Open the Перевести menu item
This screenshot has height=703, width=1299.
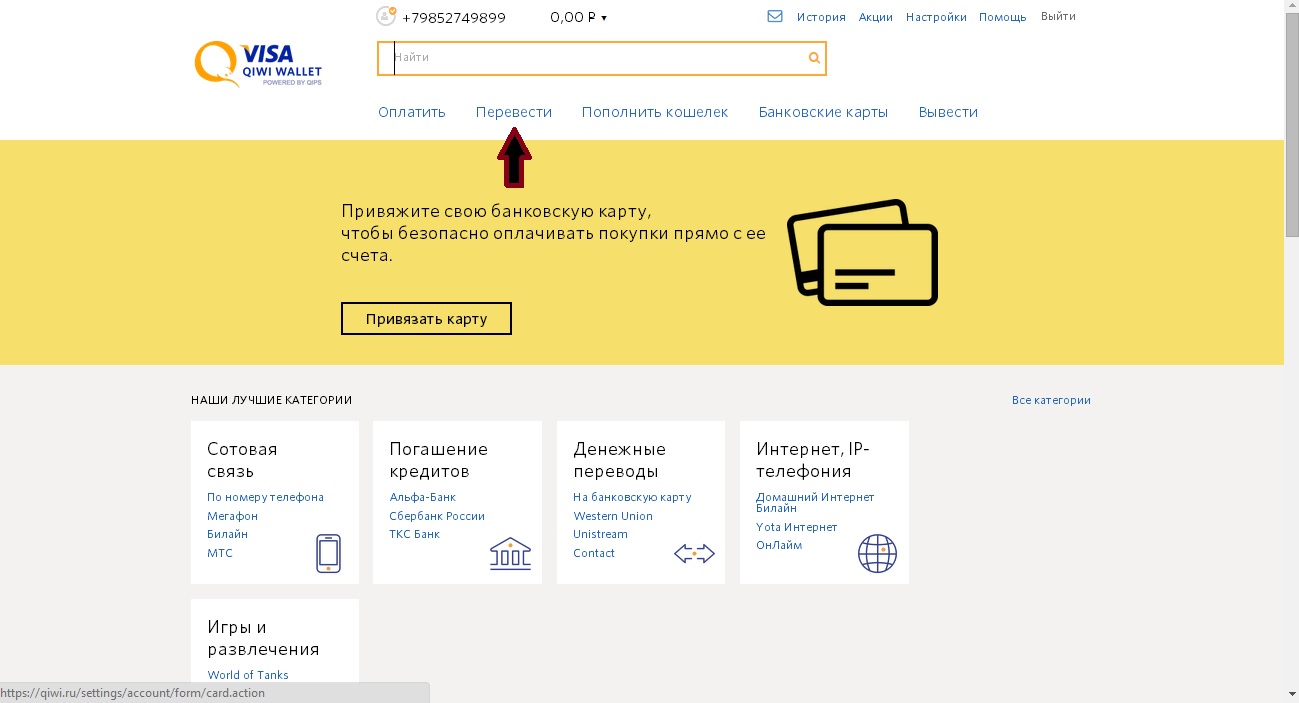pos(514,112)
